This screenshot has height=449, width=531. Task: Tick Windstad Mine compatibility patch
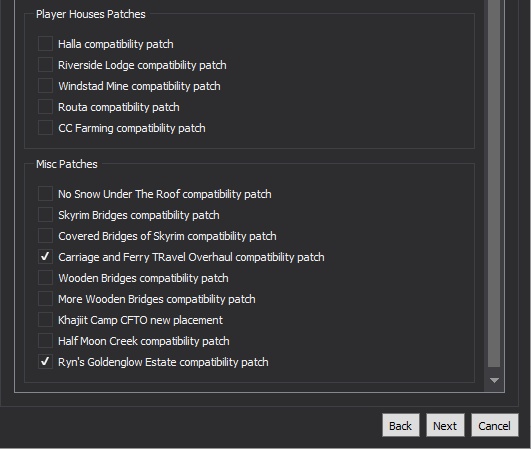pos(45,86)
